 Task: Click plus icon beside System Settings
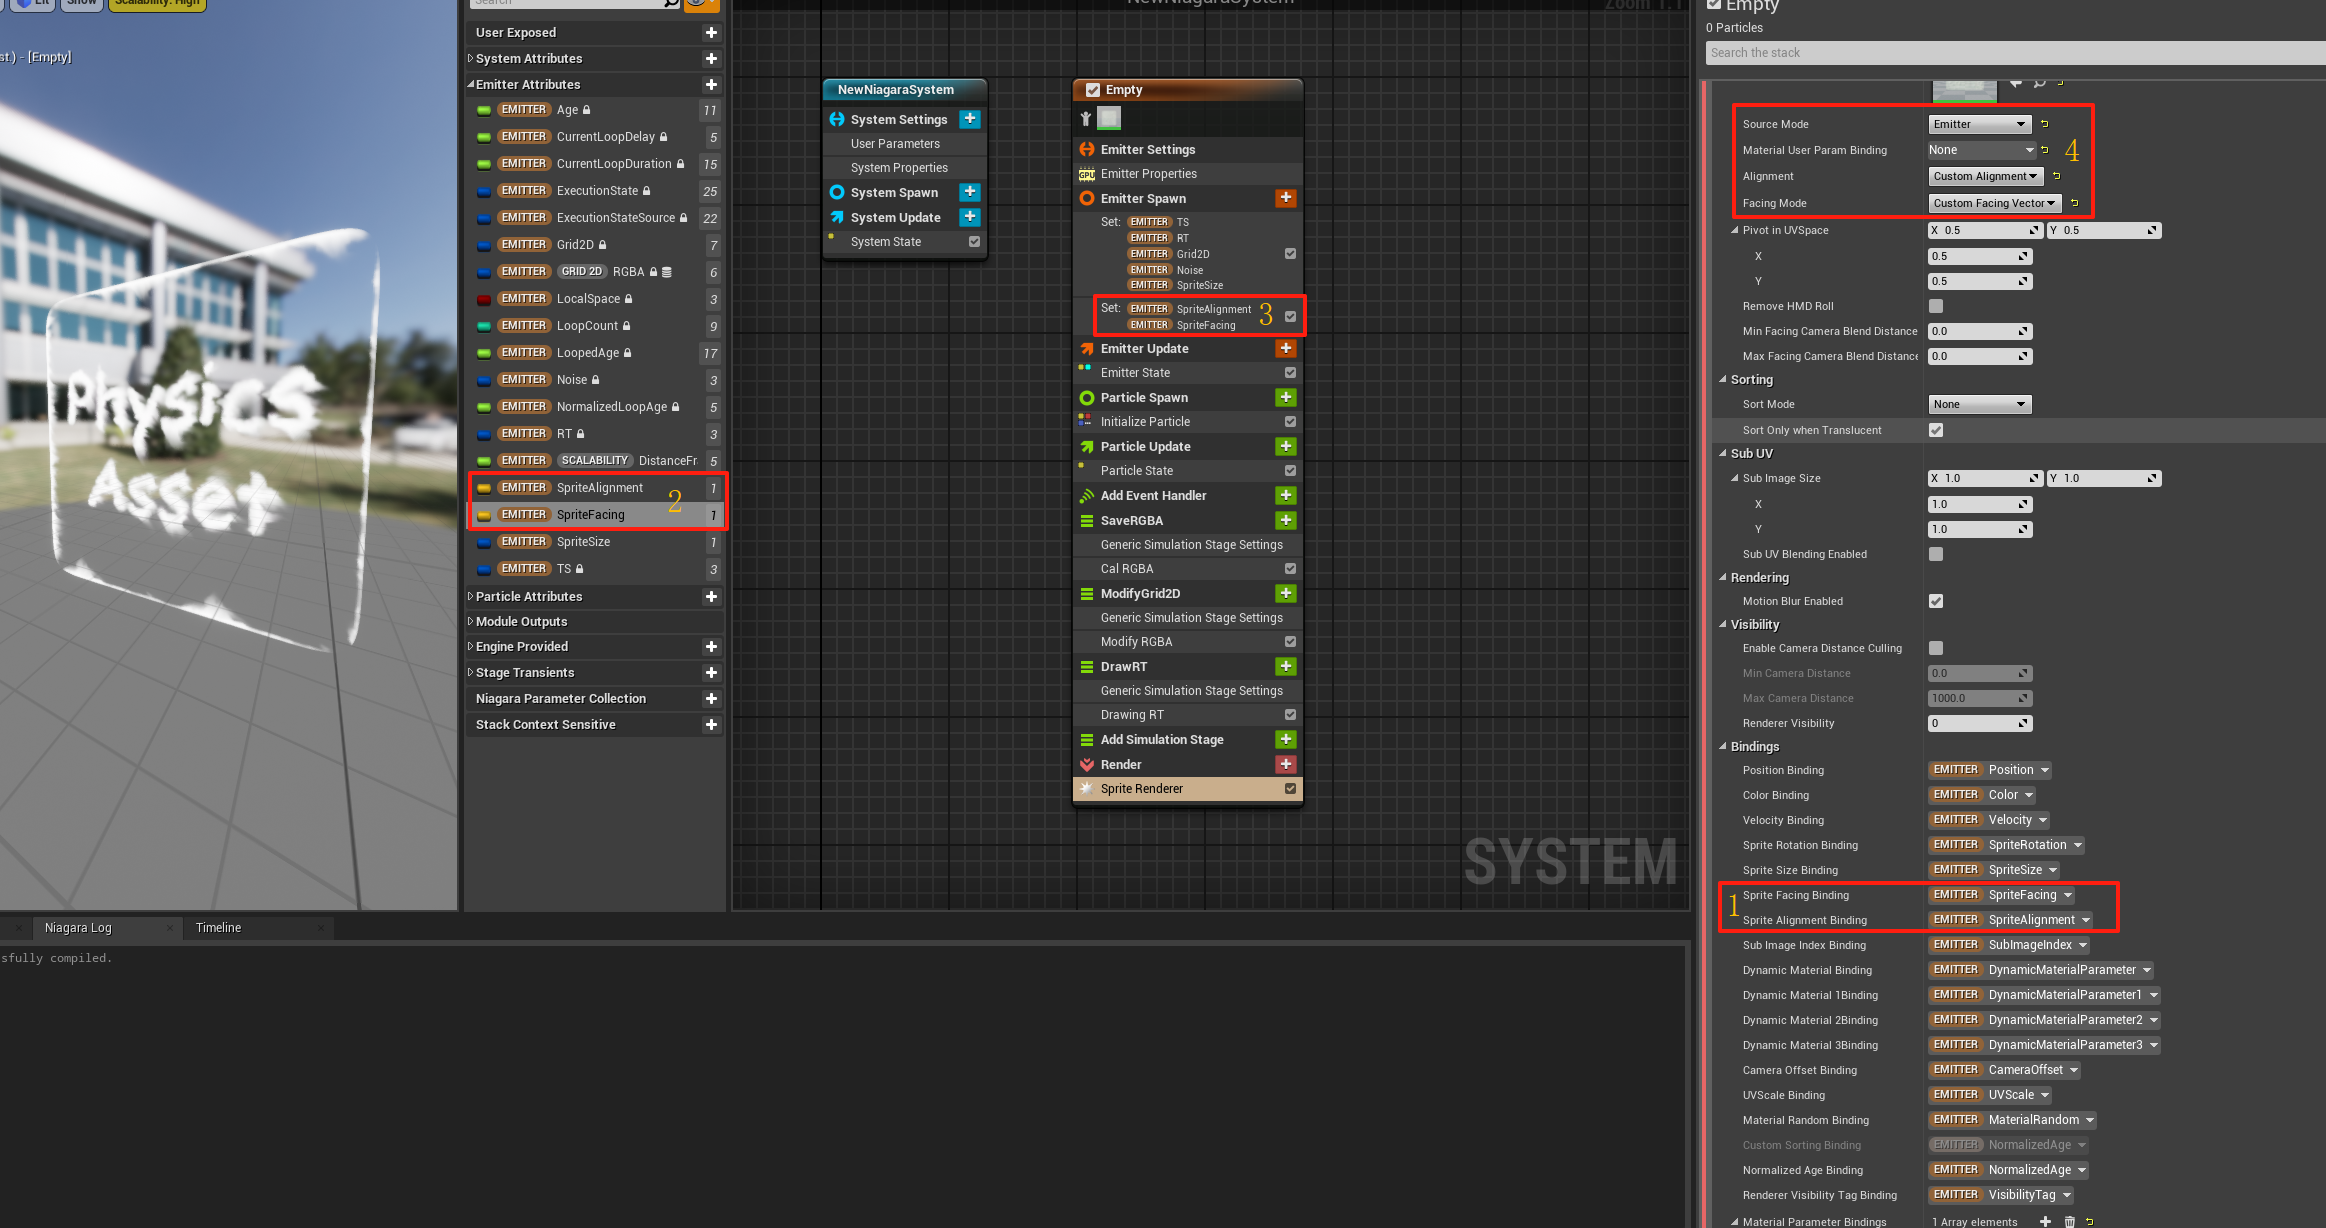pos(969,119)
